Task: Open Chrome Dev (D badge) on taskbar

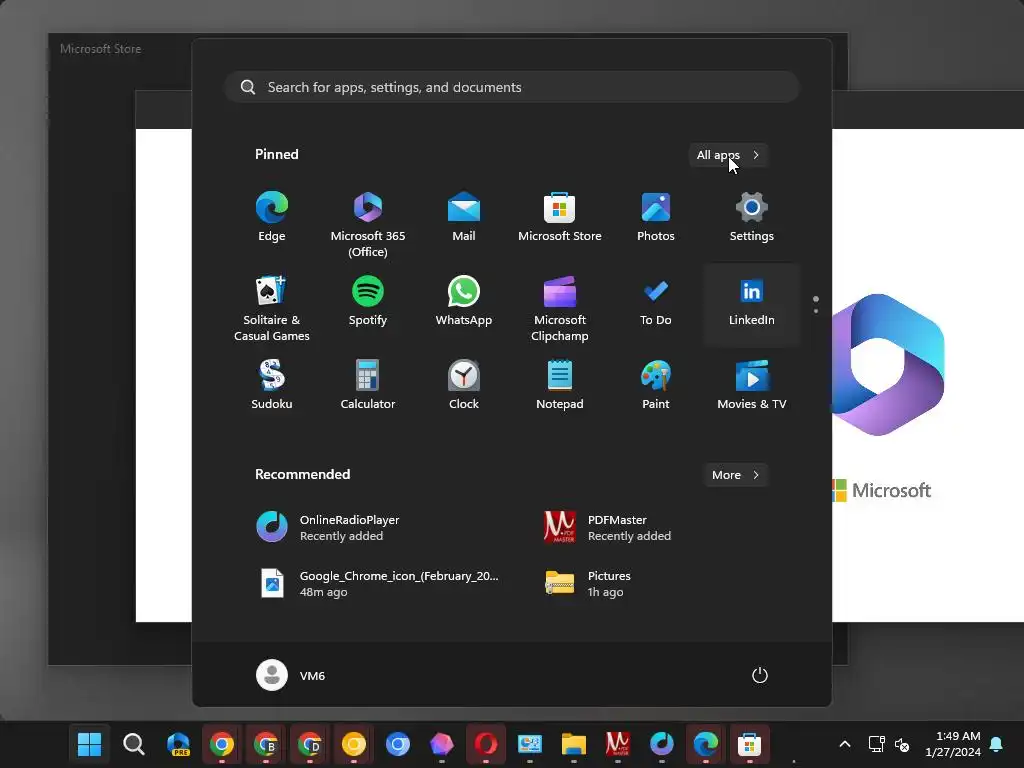Action: tap(310, 744)
